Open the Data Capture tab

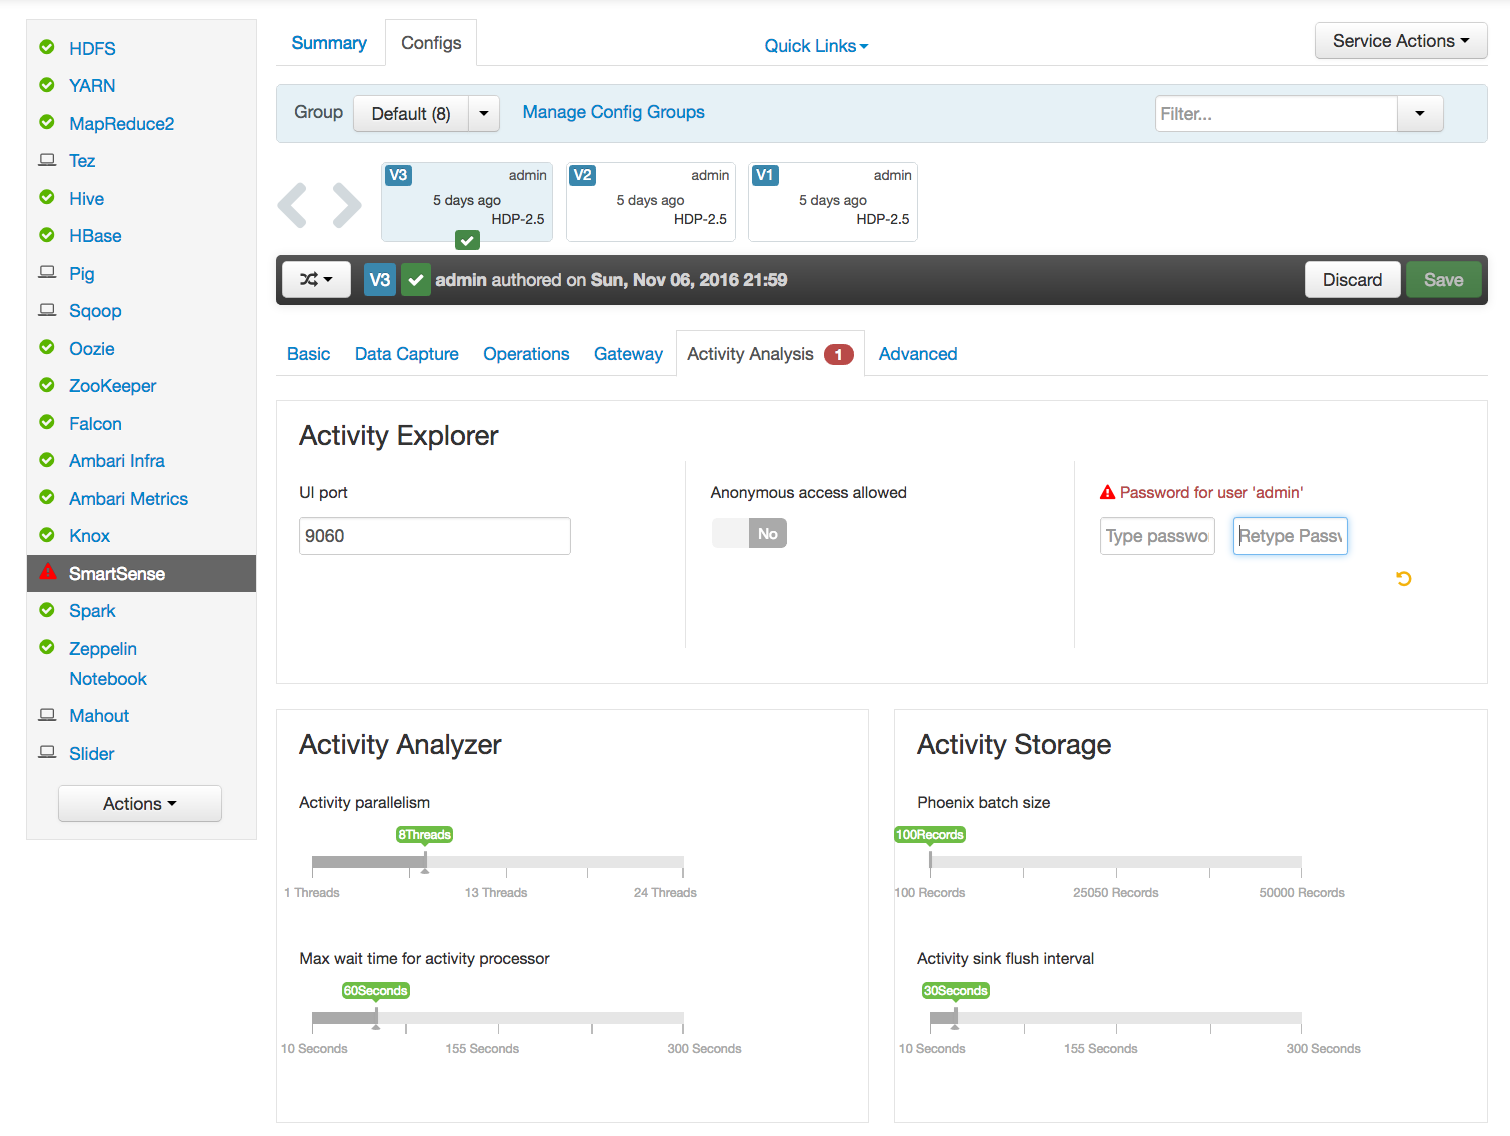click(406, 353)
